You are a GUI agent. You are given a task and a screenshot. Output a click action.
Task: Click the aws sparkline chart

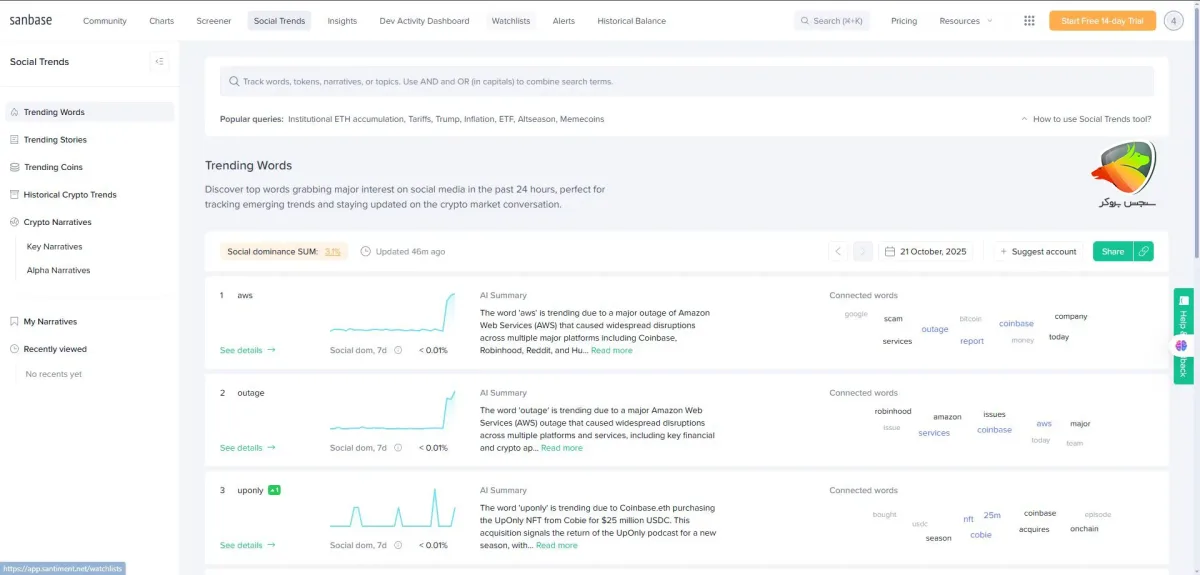[392, 313]
